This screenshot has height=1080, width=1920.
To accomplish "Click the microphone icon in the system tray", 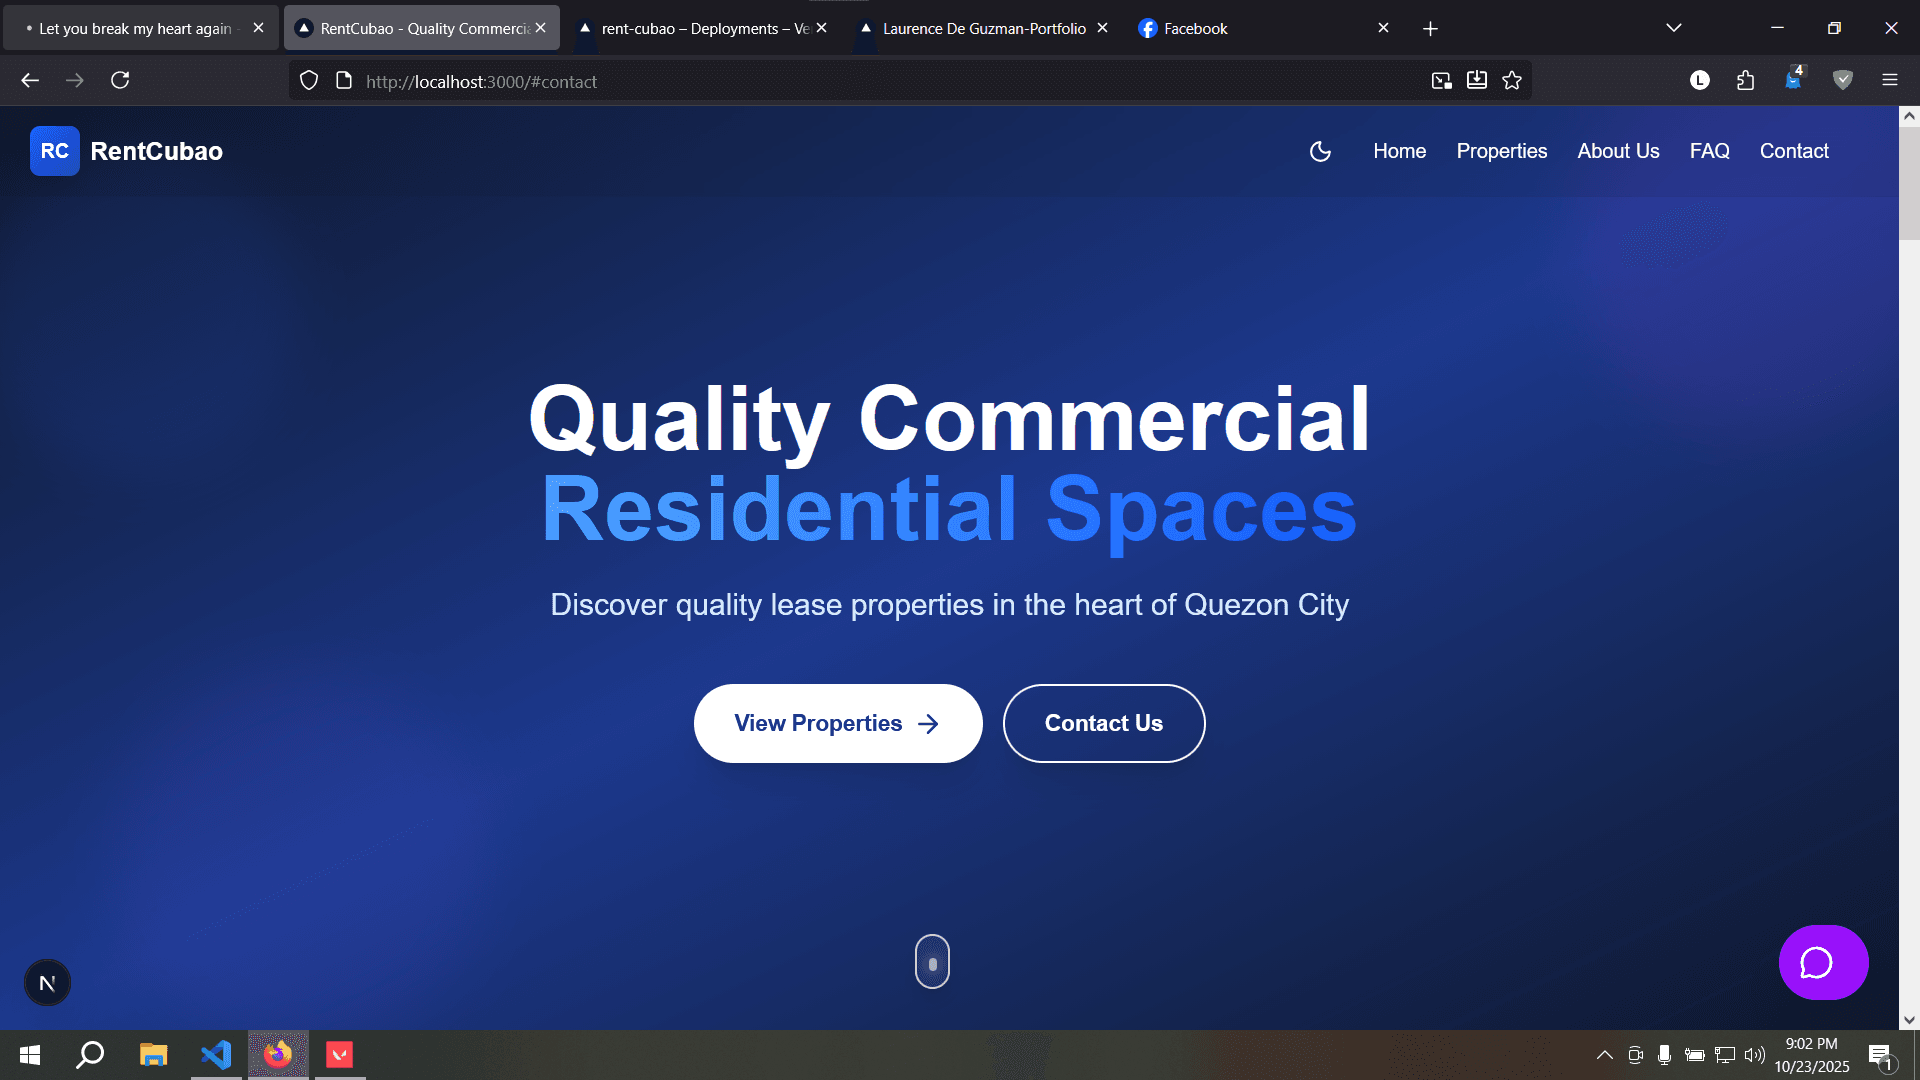I will coord(1663,1054).
